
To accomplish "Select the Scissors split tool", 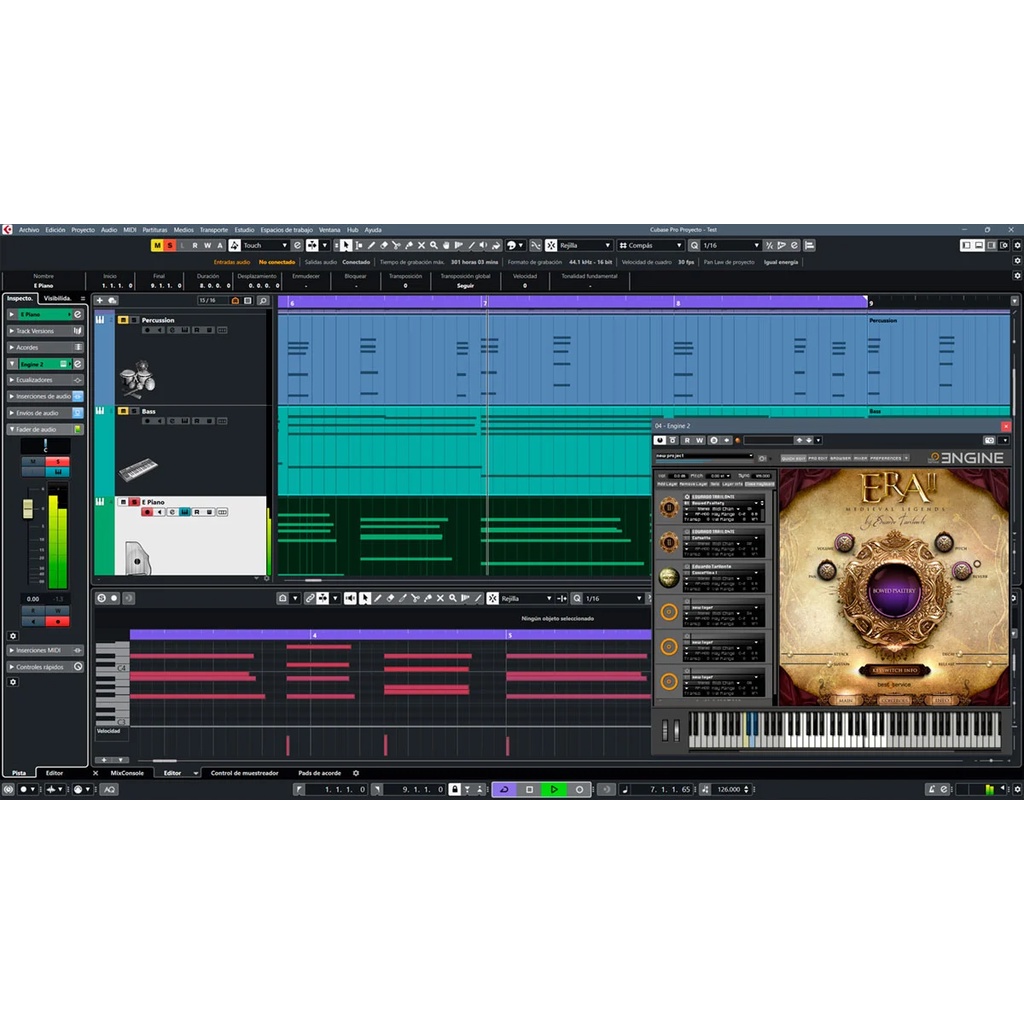I will pos(396,245).
